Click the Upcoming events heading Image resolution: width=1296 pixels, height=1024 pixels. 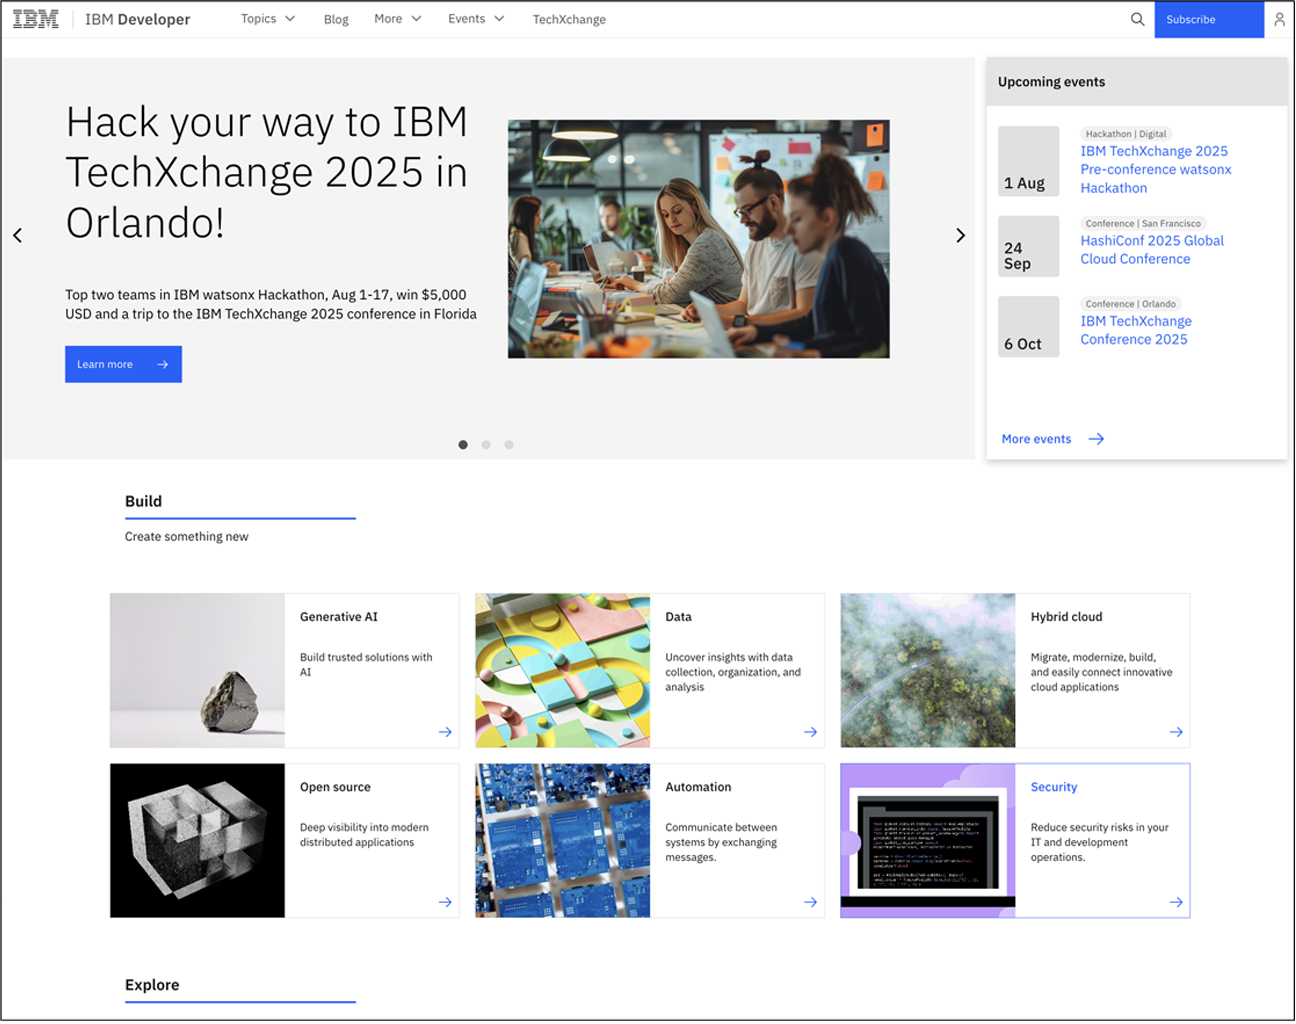(1051, 82)
